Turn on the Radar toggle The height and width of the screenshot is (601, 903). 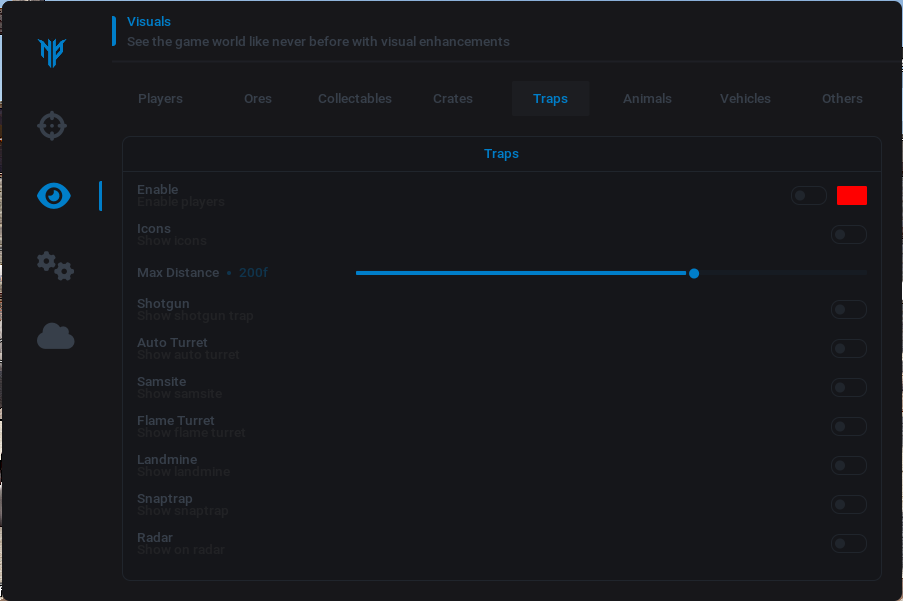click(848, 544)
